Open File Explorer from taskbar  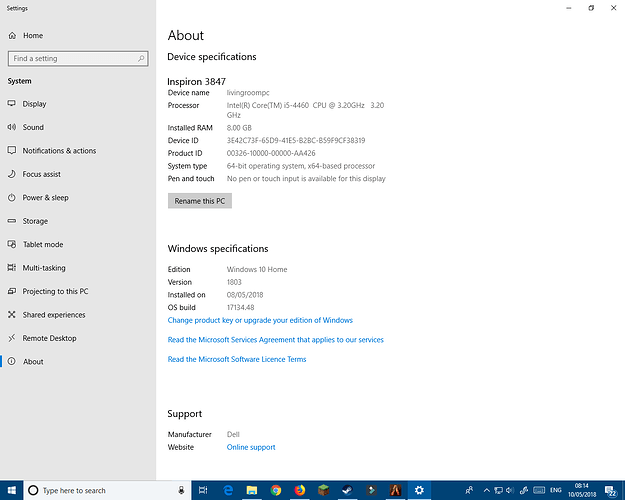click(x=252, y=490)
